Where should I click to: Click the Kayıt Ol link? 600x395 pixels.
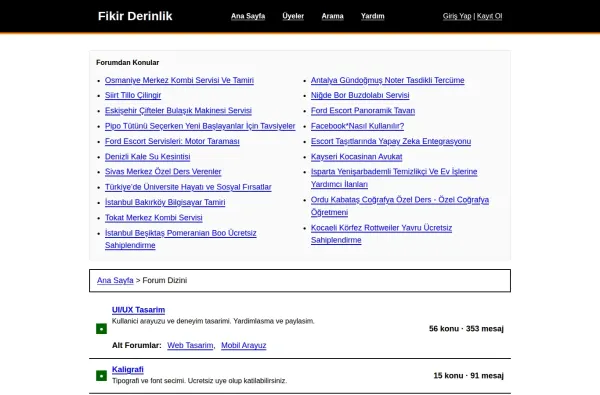[489, 16]
